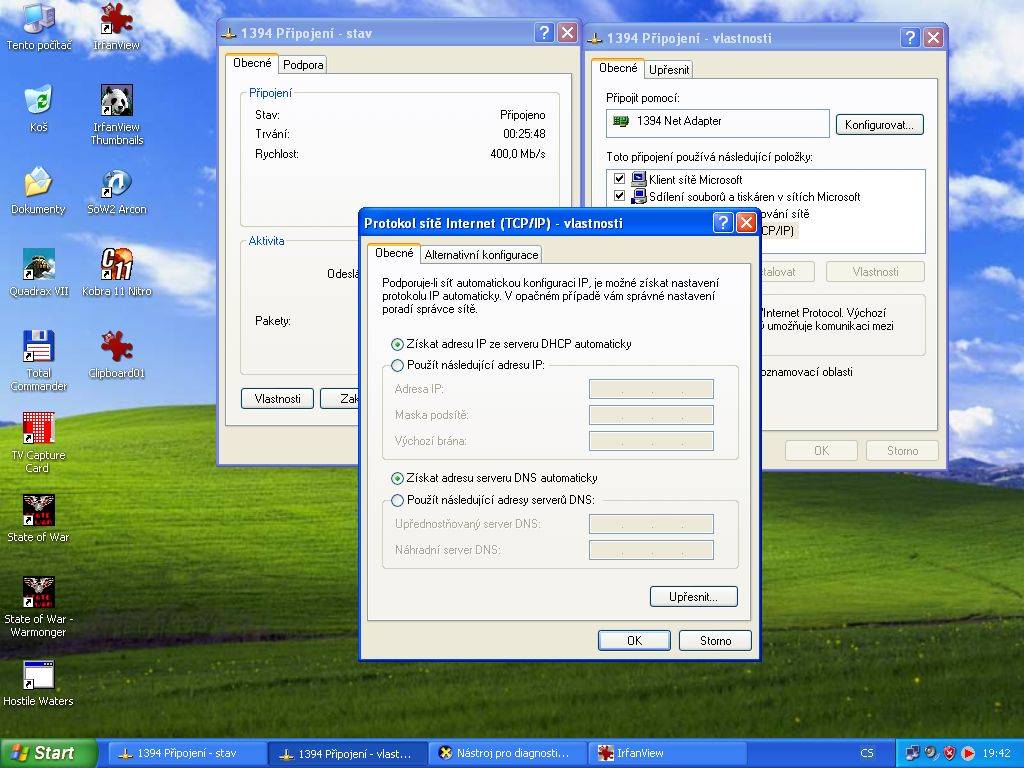Screen dimensions: 1024x768
Task: Click the taskbar clock showing 19:42
Action: [997, 753]
